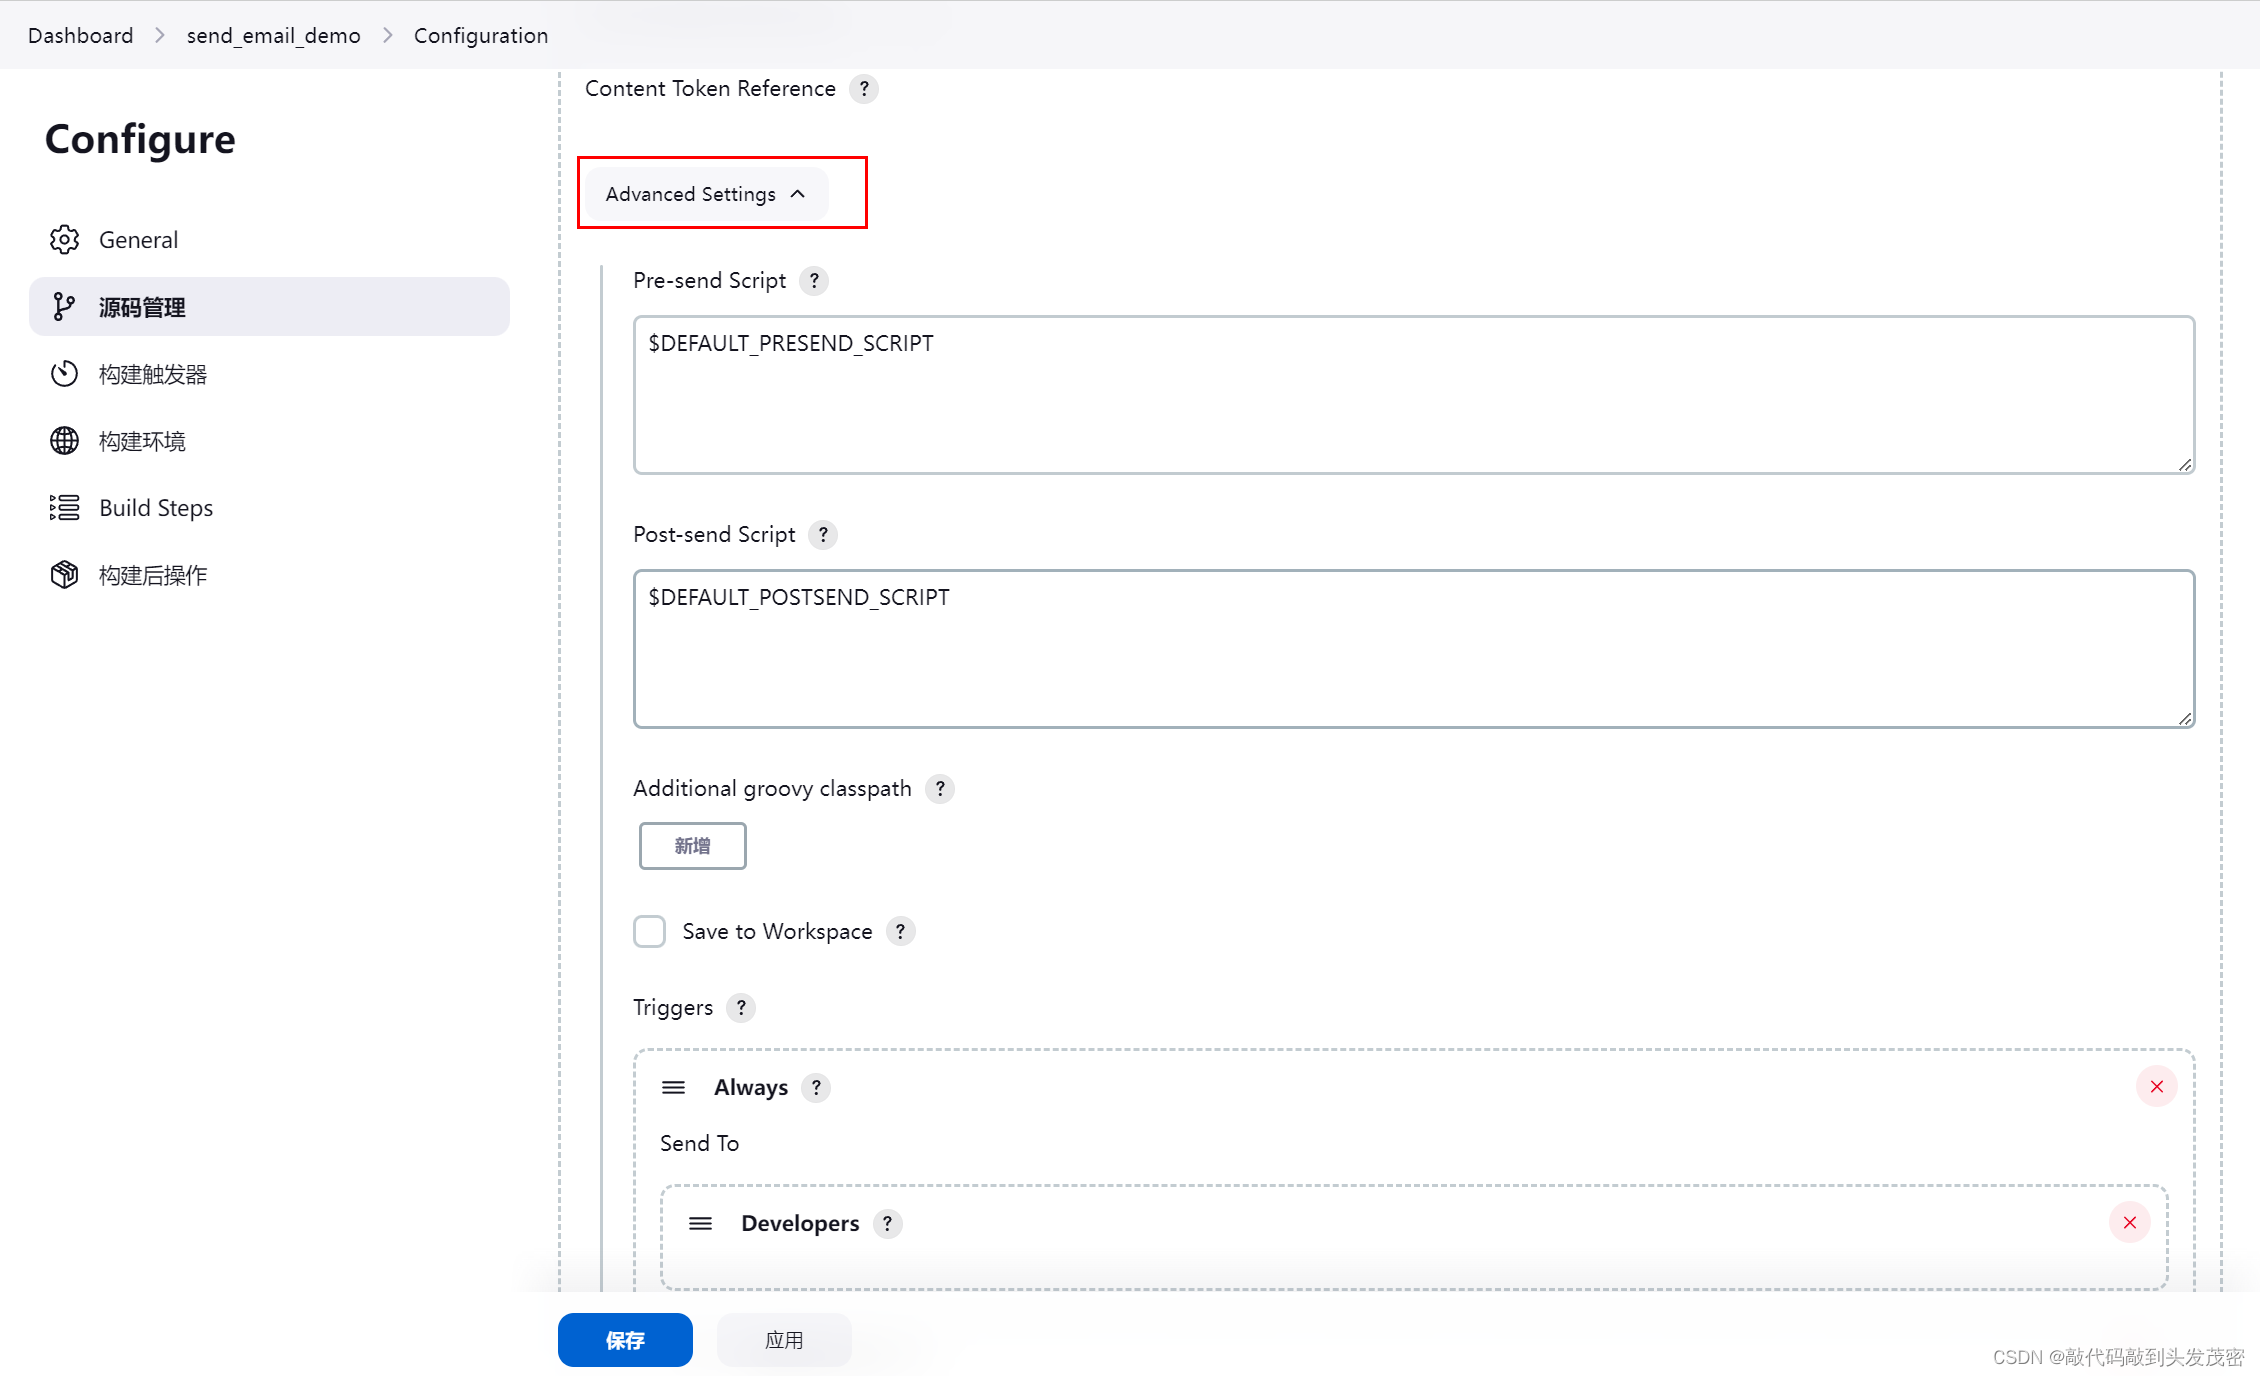Image resolution: width=2260 pixels, height=1376 pixels.
Task: Click the 应用 apply button
Action: point(784,1340)
